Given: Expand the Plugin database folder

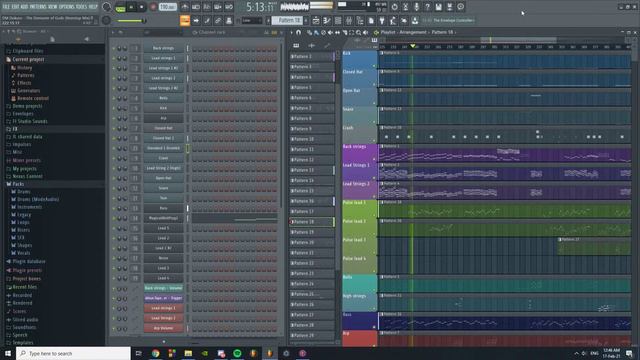Looking at the screenshot, I should 25,261.
